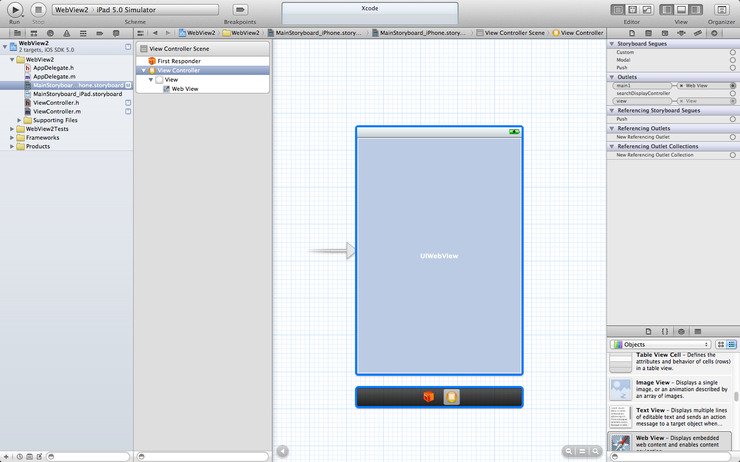Expand the Products folder

[12, 146]
